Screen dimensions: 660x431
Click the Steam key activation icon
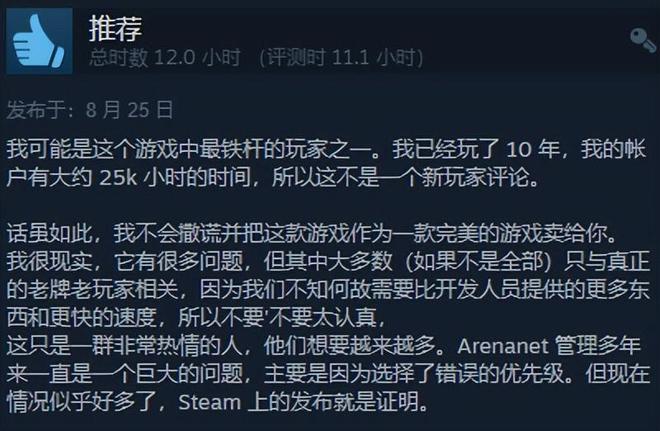pyautogui.click(x=642, y=40)
